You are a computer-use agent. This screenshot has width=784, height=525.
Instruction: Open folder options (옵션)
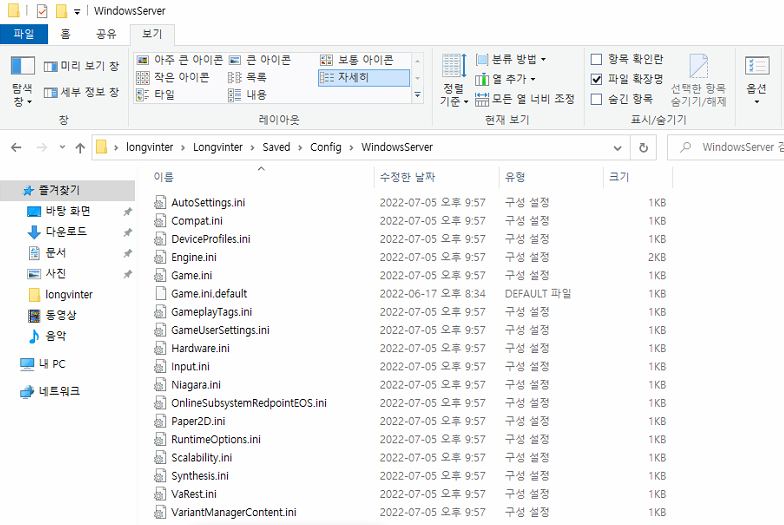point(756,80)
